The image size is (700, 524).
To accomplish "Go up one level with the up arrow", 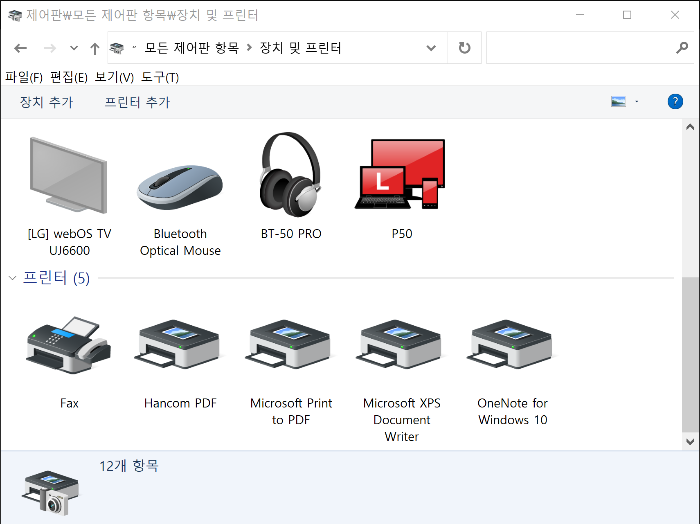I will 94,48.
